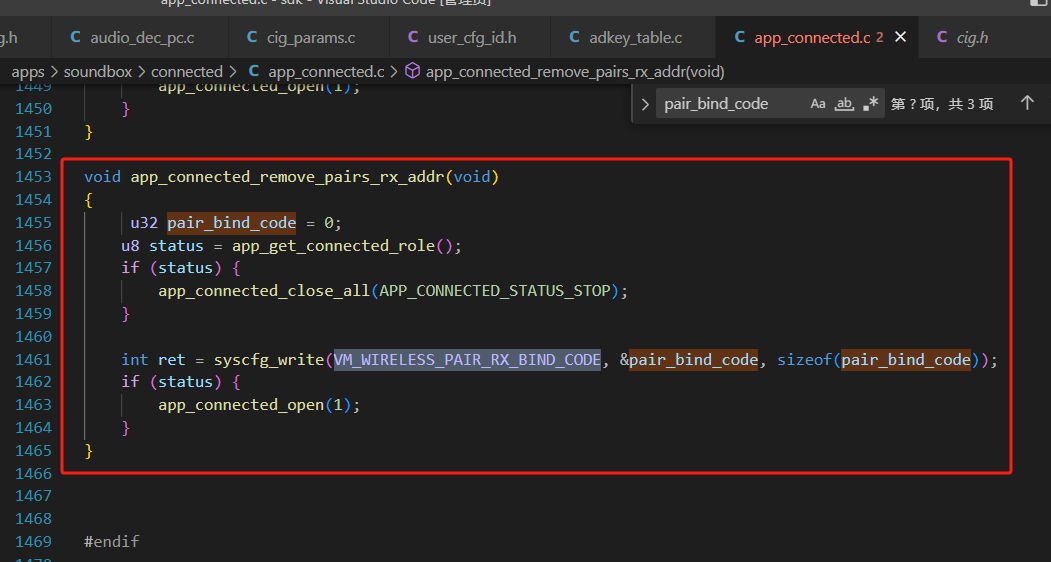Click pair_bind_code on line 1455

click(x=231, y=223)
